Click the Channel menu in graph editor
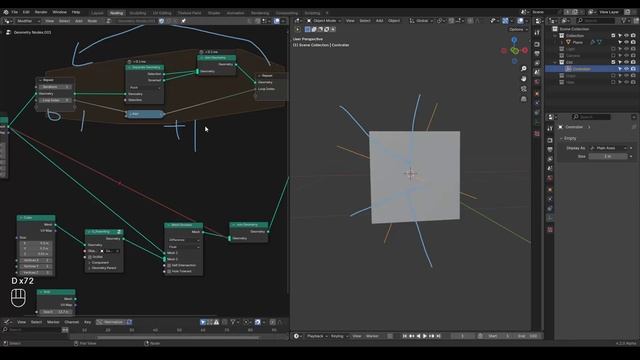 pyautogui.click(x=71, y=322)
